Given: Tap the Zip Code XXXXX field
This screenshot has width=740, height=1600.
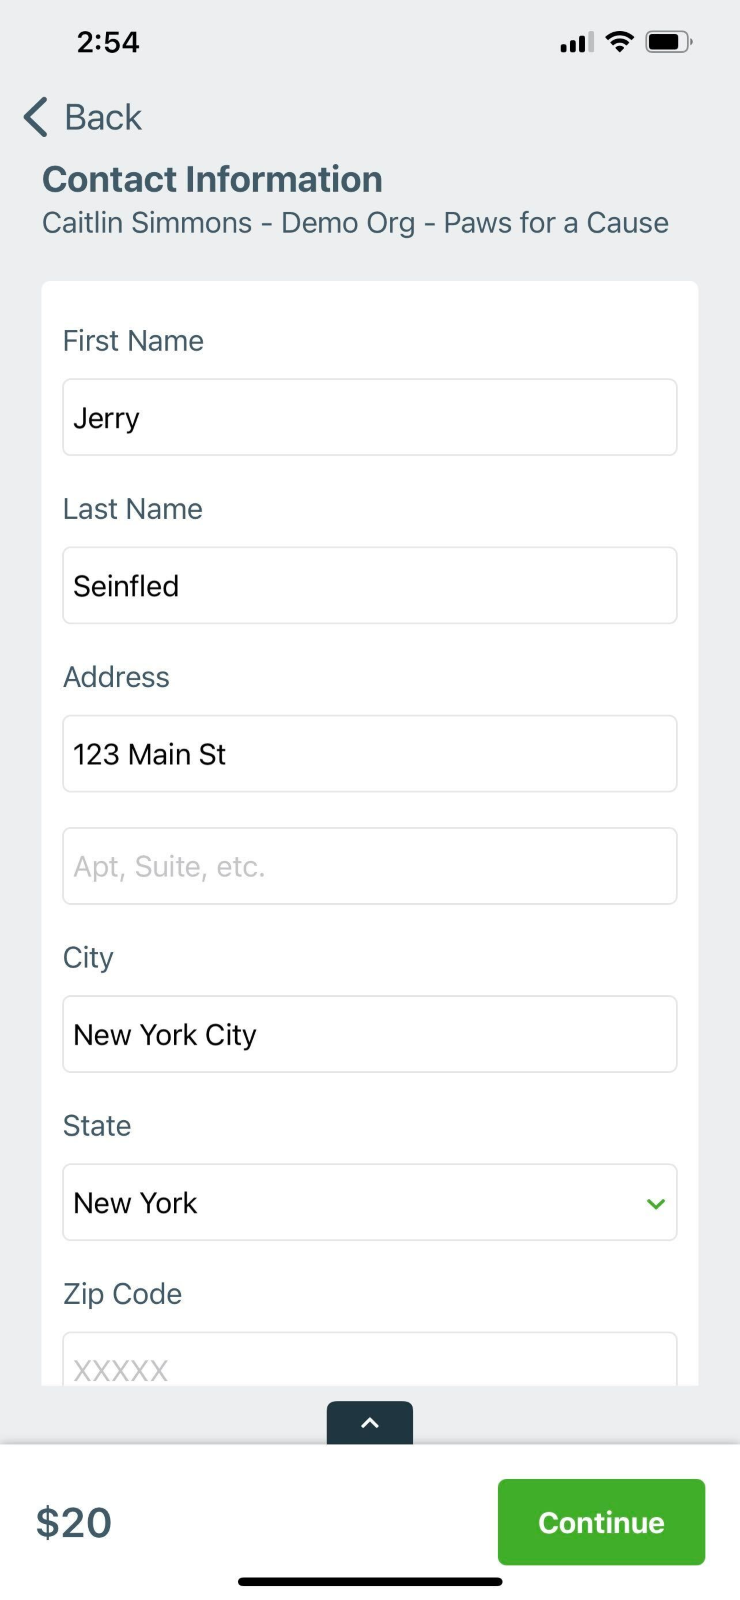Looking at the screenshot, I should 370,1359.
